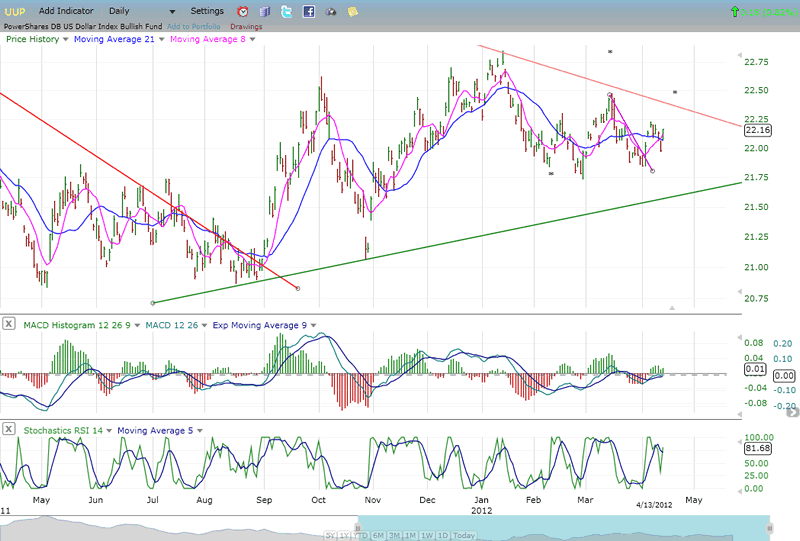The height and width of the screenshot is (541, 800).
Task: Open the Settings menu
Action: [207, 11]
